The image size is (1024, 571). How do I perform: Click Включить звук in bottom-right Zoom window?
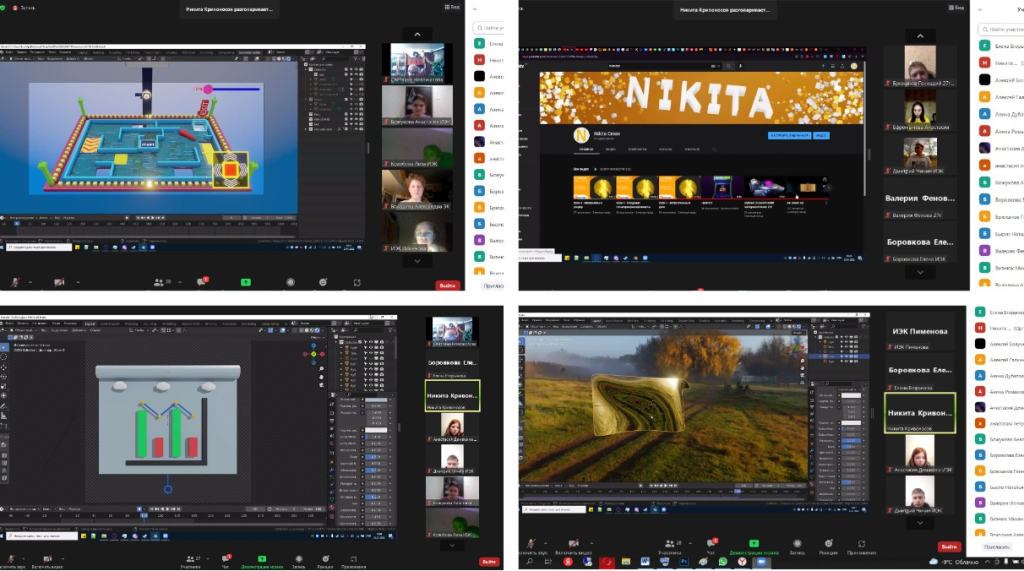tap(531, 544)
